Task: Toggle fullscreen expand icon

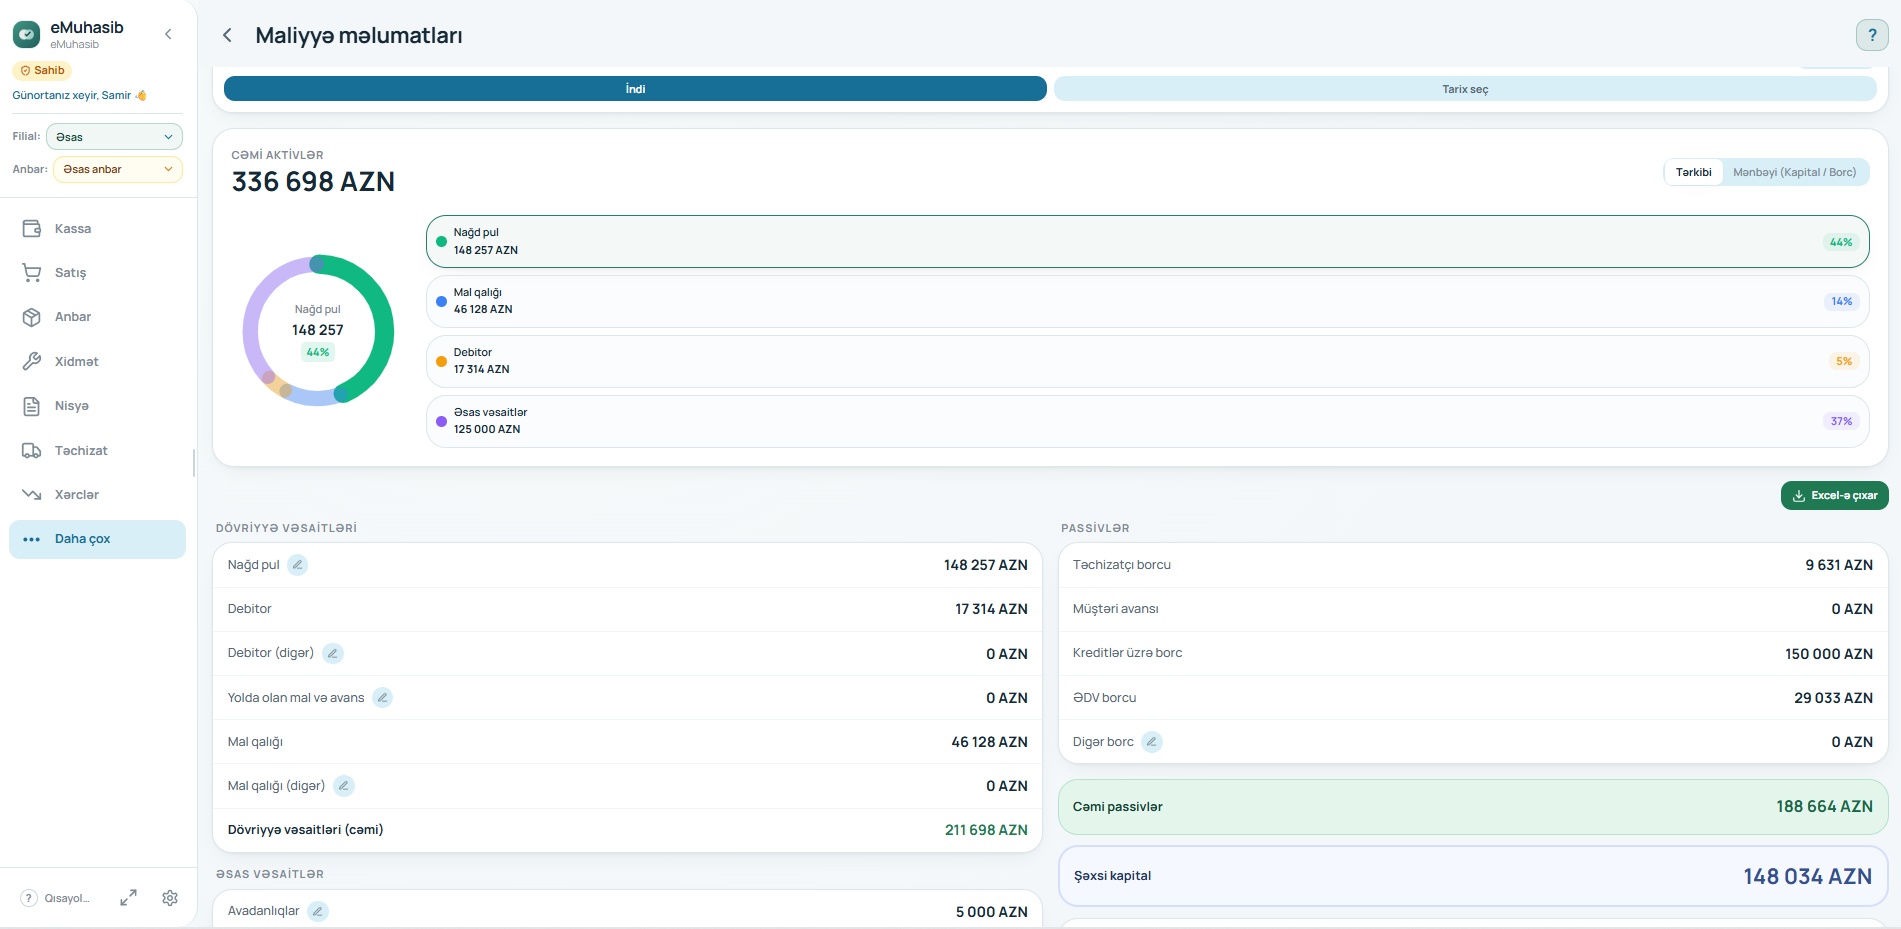Action: click(128, 898)
